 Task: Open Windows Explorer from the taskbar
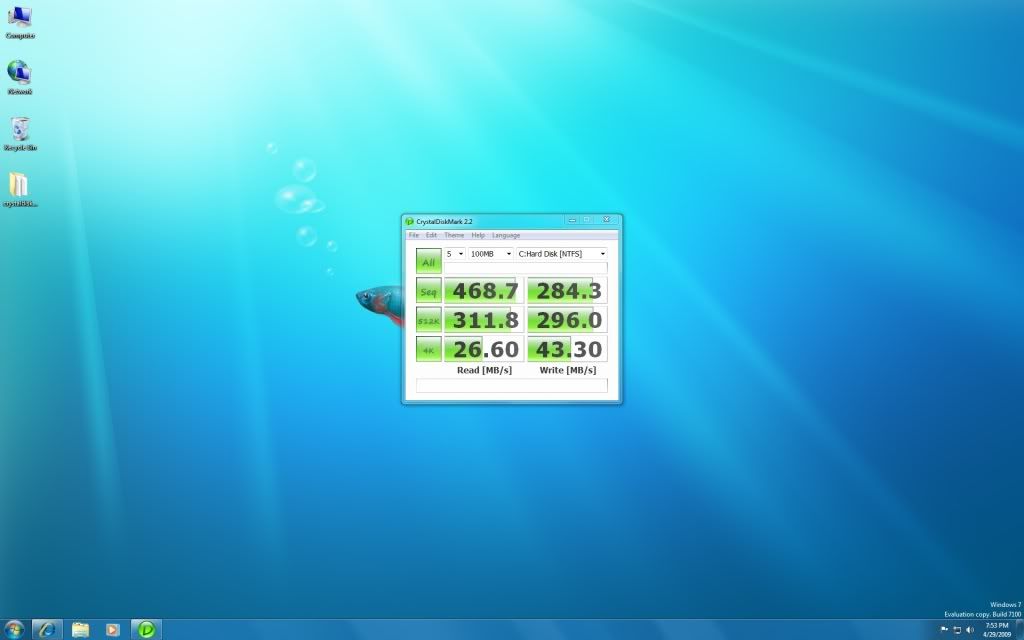click(80, 629)
